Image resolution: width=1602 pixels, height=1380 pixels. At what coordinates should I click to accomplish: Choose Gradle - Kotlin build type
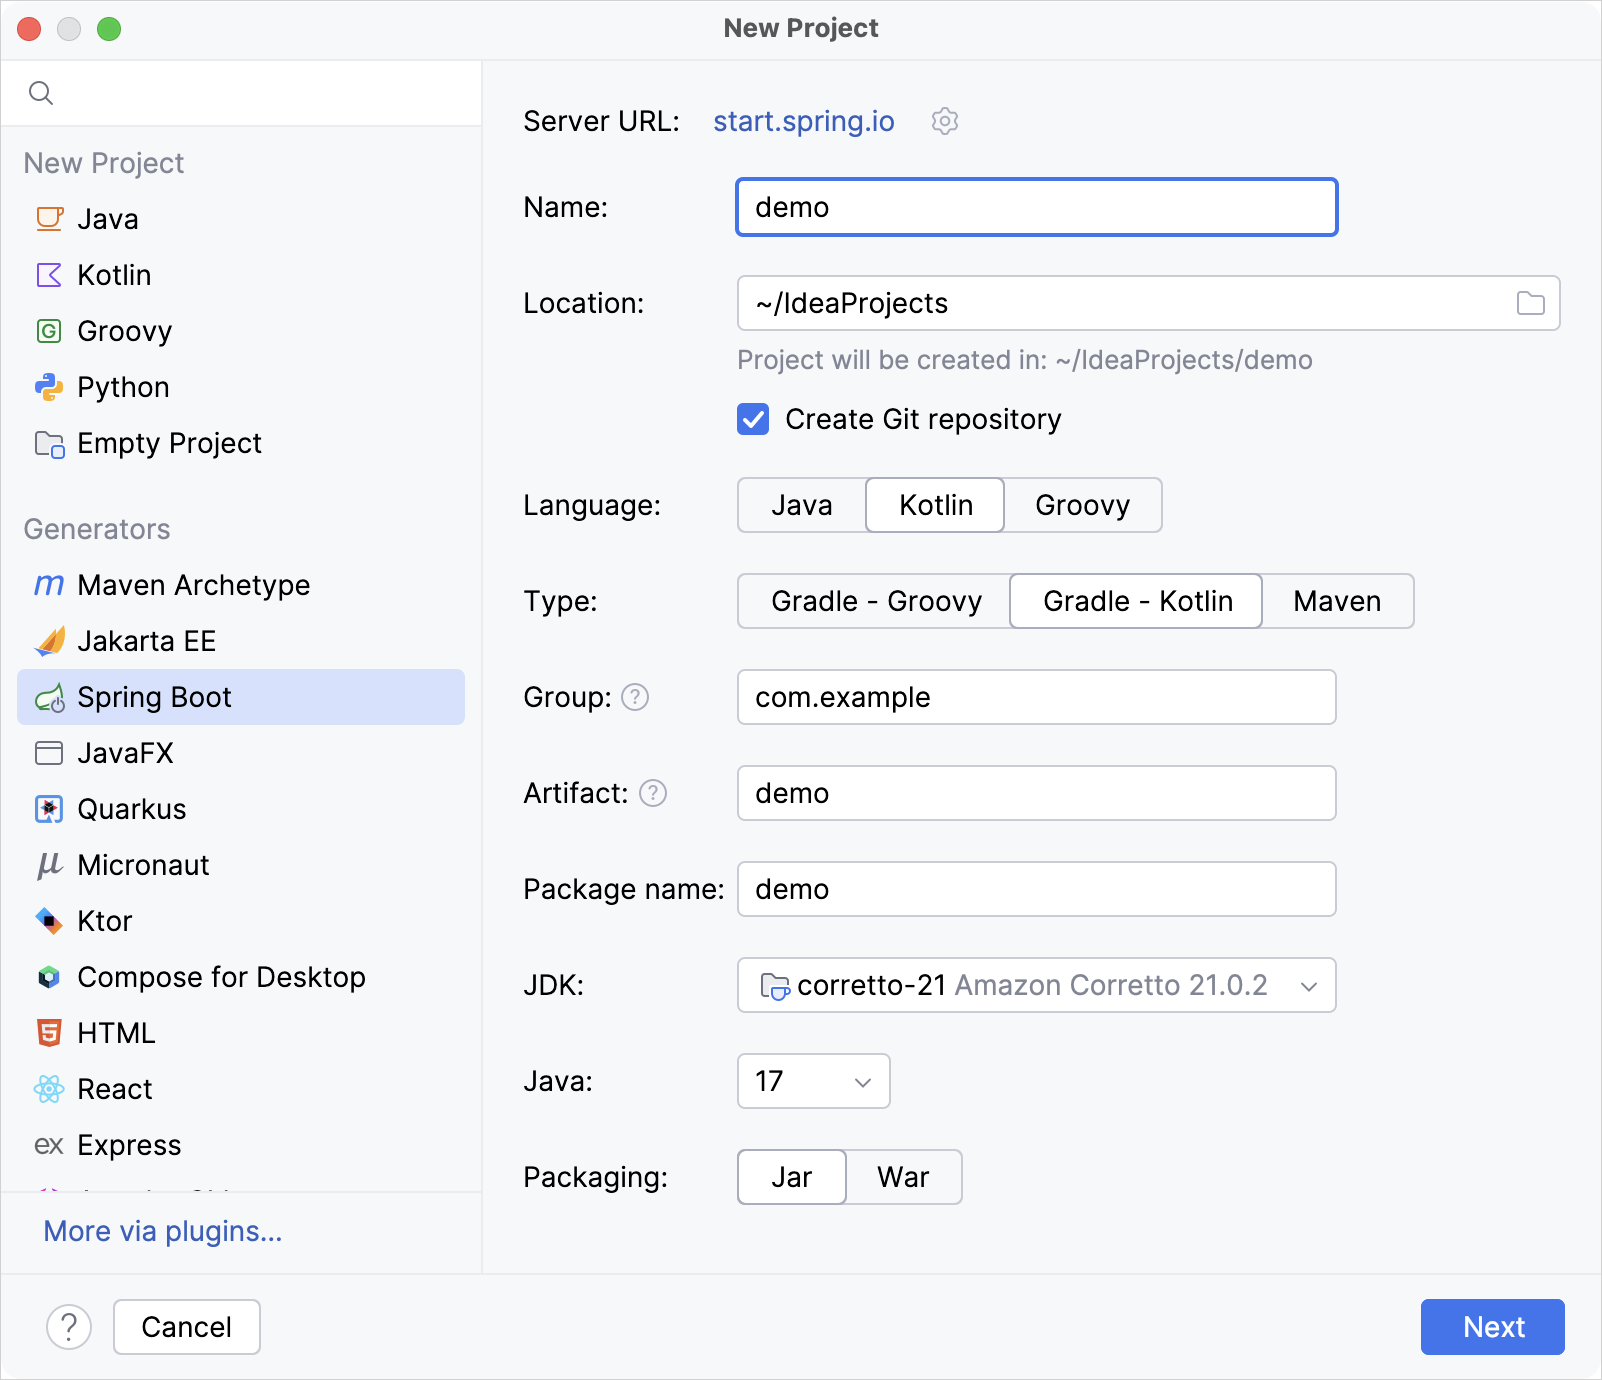pos(1136,601)
